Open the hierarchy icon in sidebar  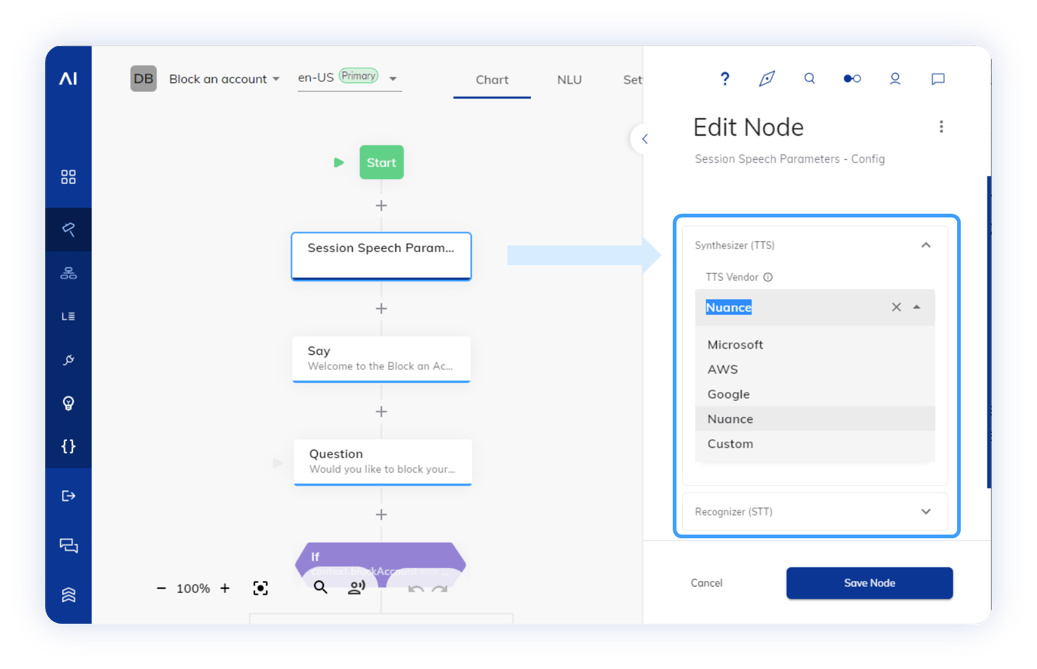coord(68,272)
